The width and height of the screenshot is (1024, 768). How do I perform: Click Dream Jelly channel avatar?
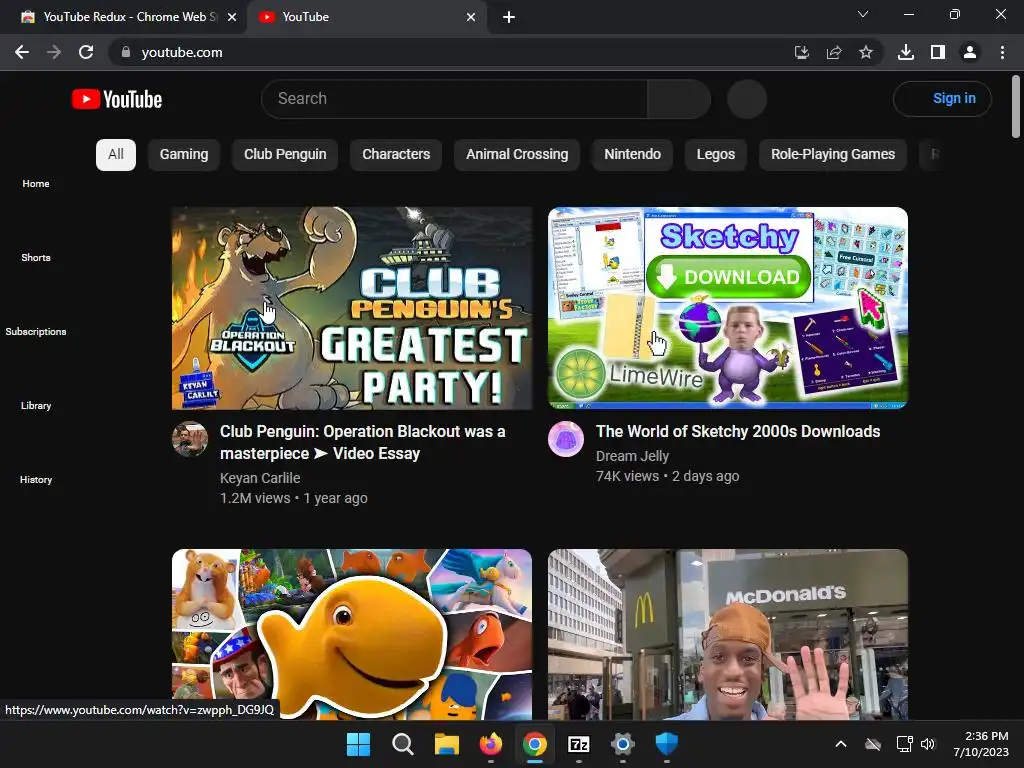566,439
